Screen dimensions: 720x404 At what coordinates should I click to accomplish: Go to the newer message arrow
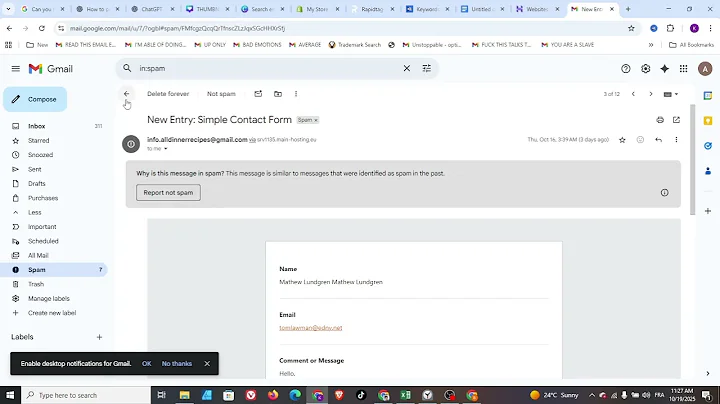pyautogui.click(x=633, y=94)
